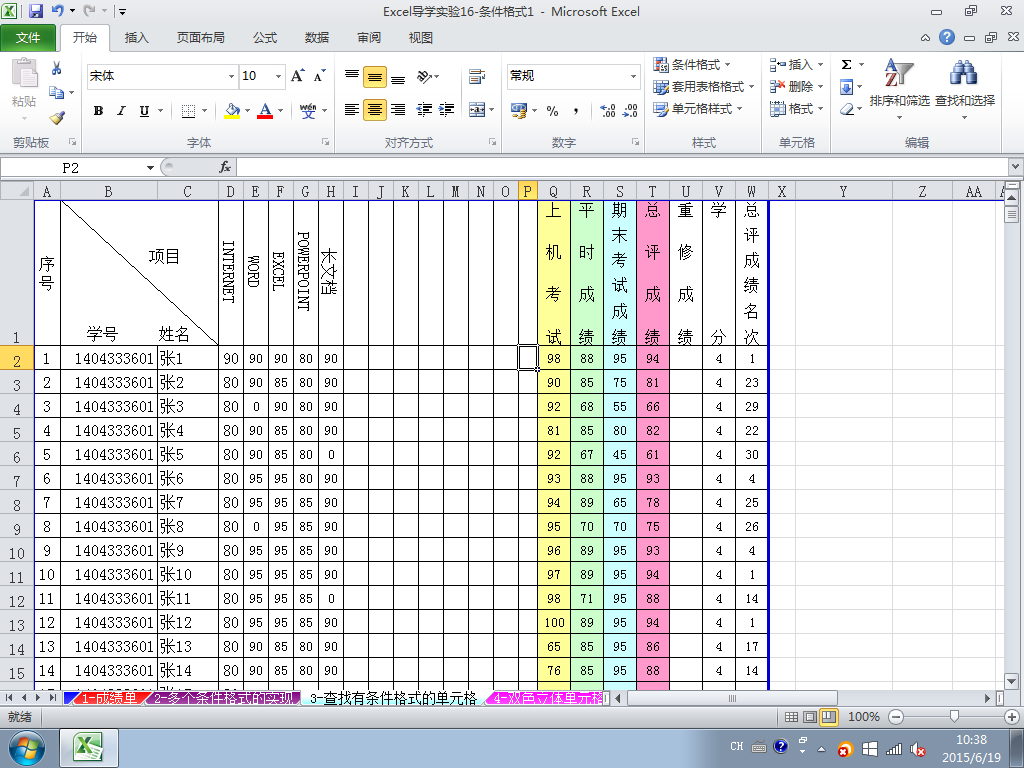Toggle center horizontal alignment
This screenshot has height=768, width=1024.
coord(375,110)
